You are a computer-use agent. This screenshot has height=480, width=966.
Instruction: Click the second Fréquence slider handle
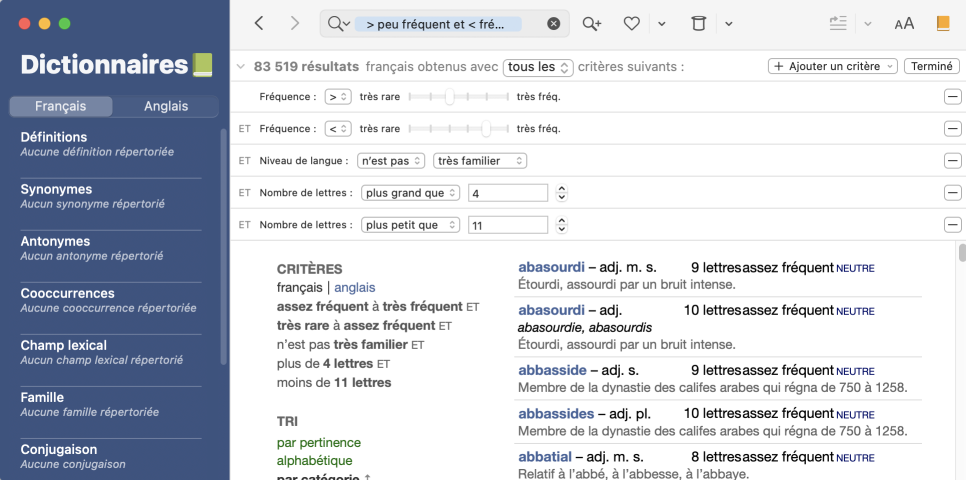[x=487, y=129]
